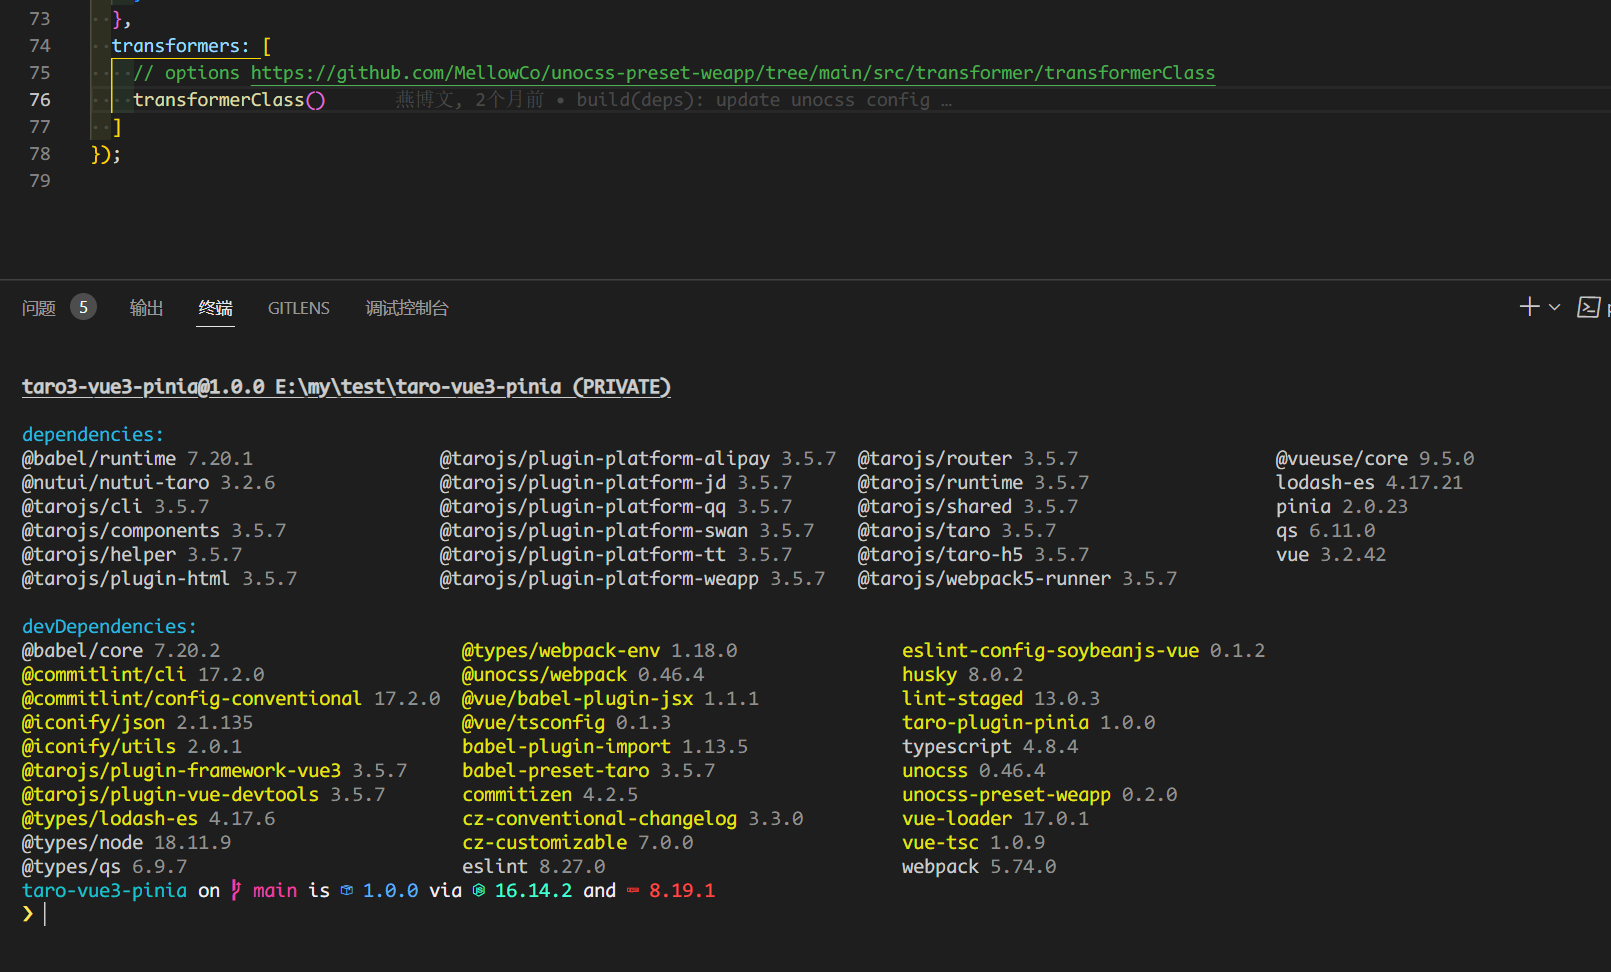Viewport: 1611px width, 972px height.
Task: Click the Problems count badge showing 5
Action: [84, 306]
